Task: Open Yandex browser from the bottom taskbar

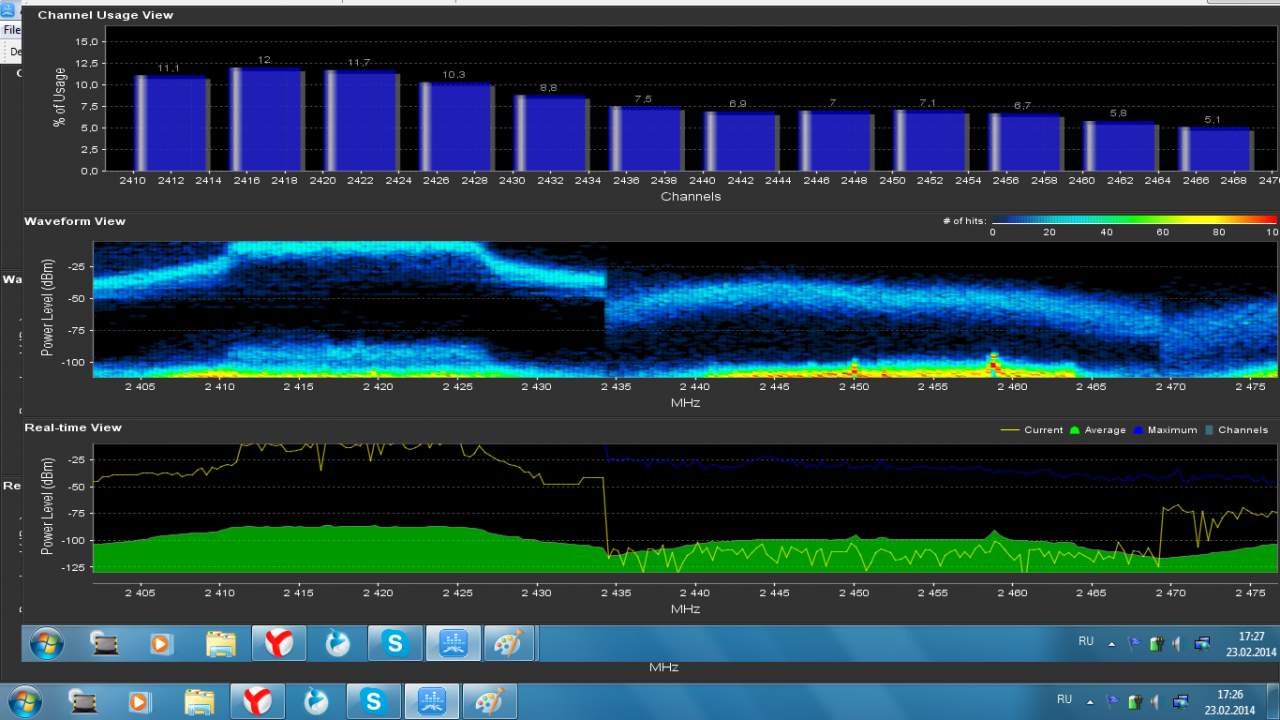Action: (257, 701)
